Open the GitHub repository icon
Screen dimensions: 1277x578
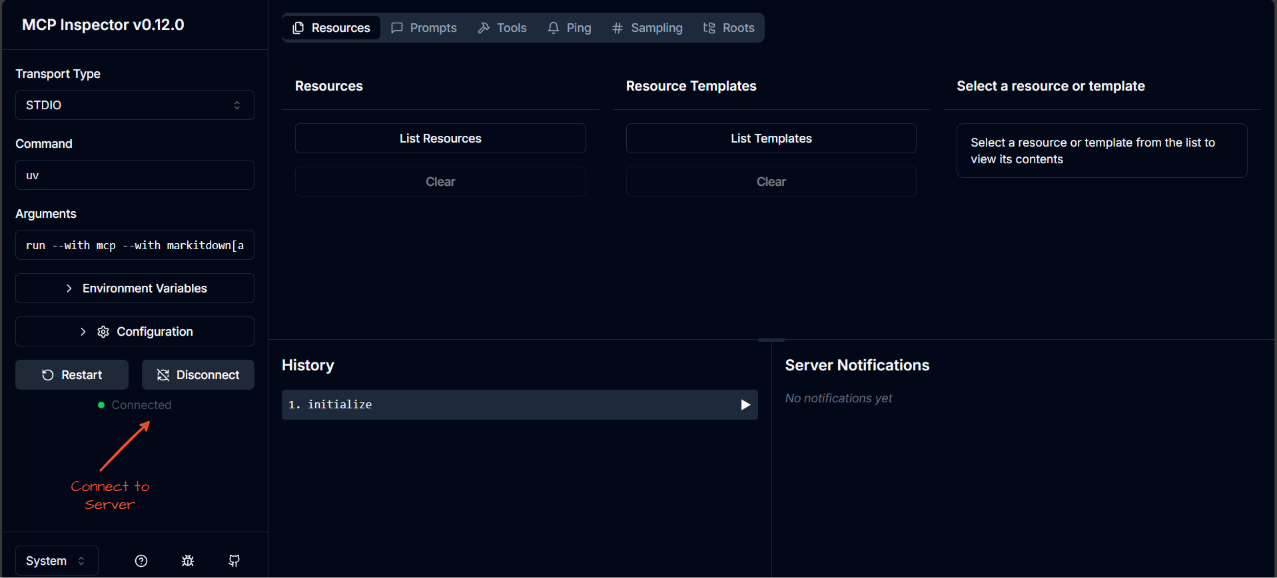point(233,560)
